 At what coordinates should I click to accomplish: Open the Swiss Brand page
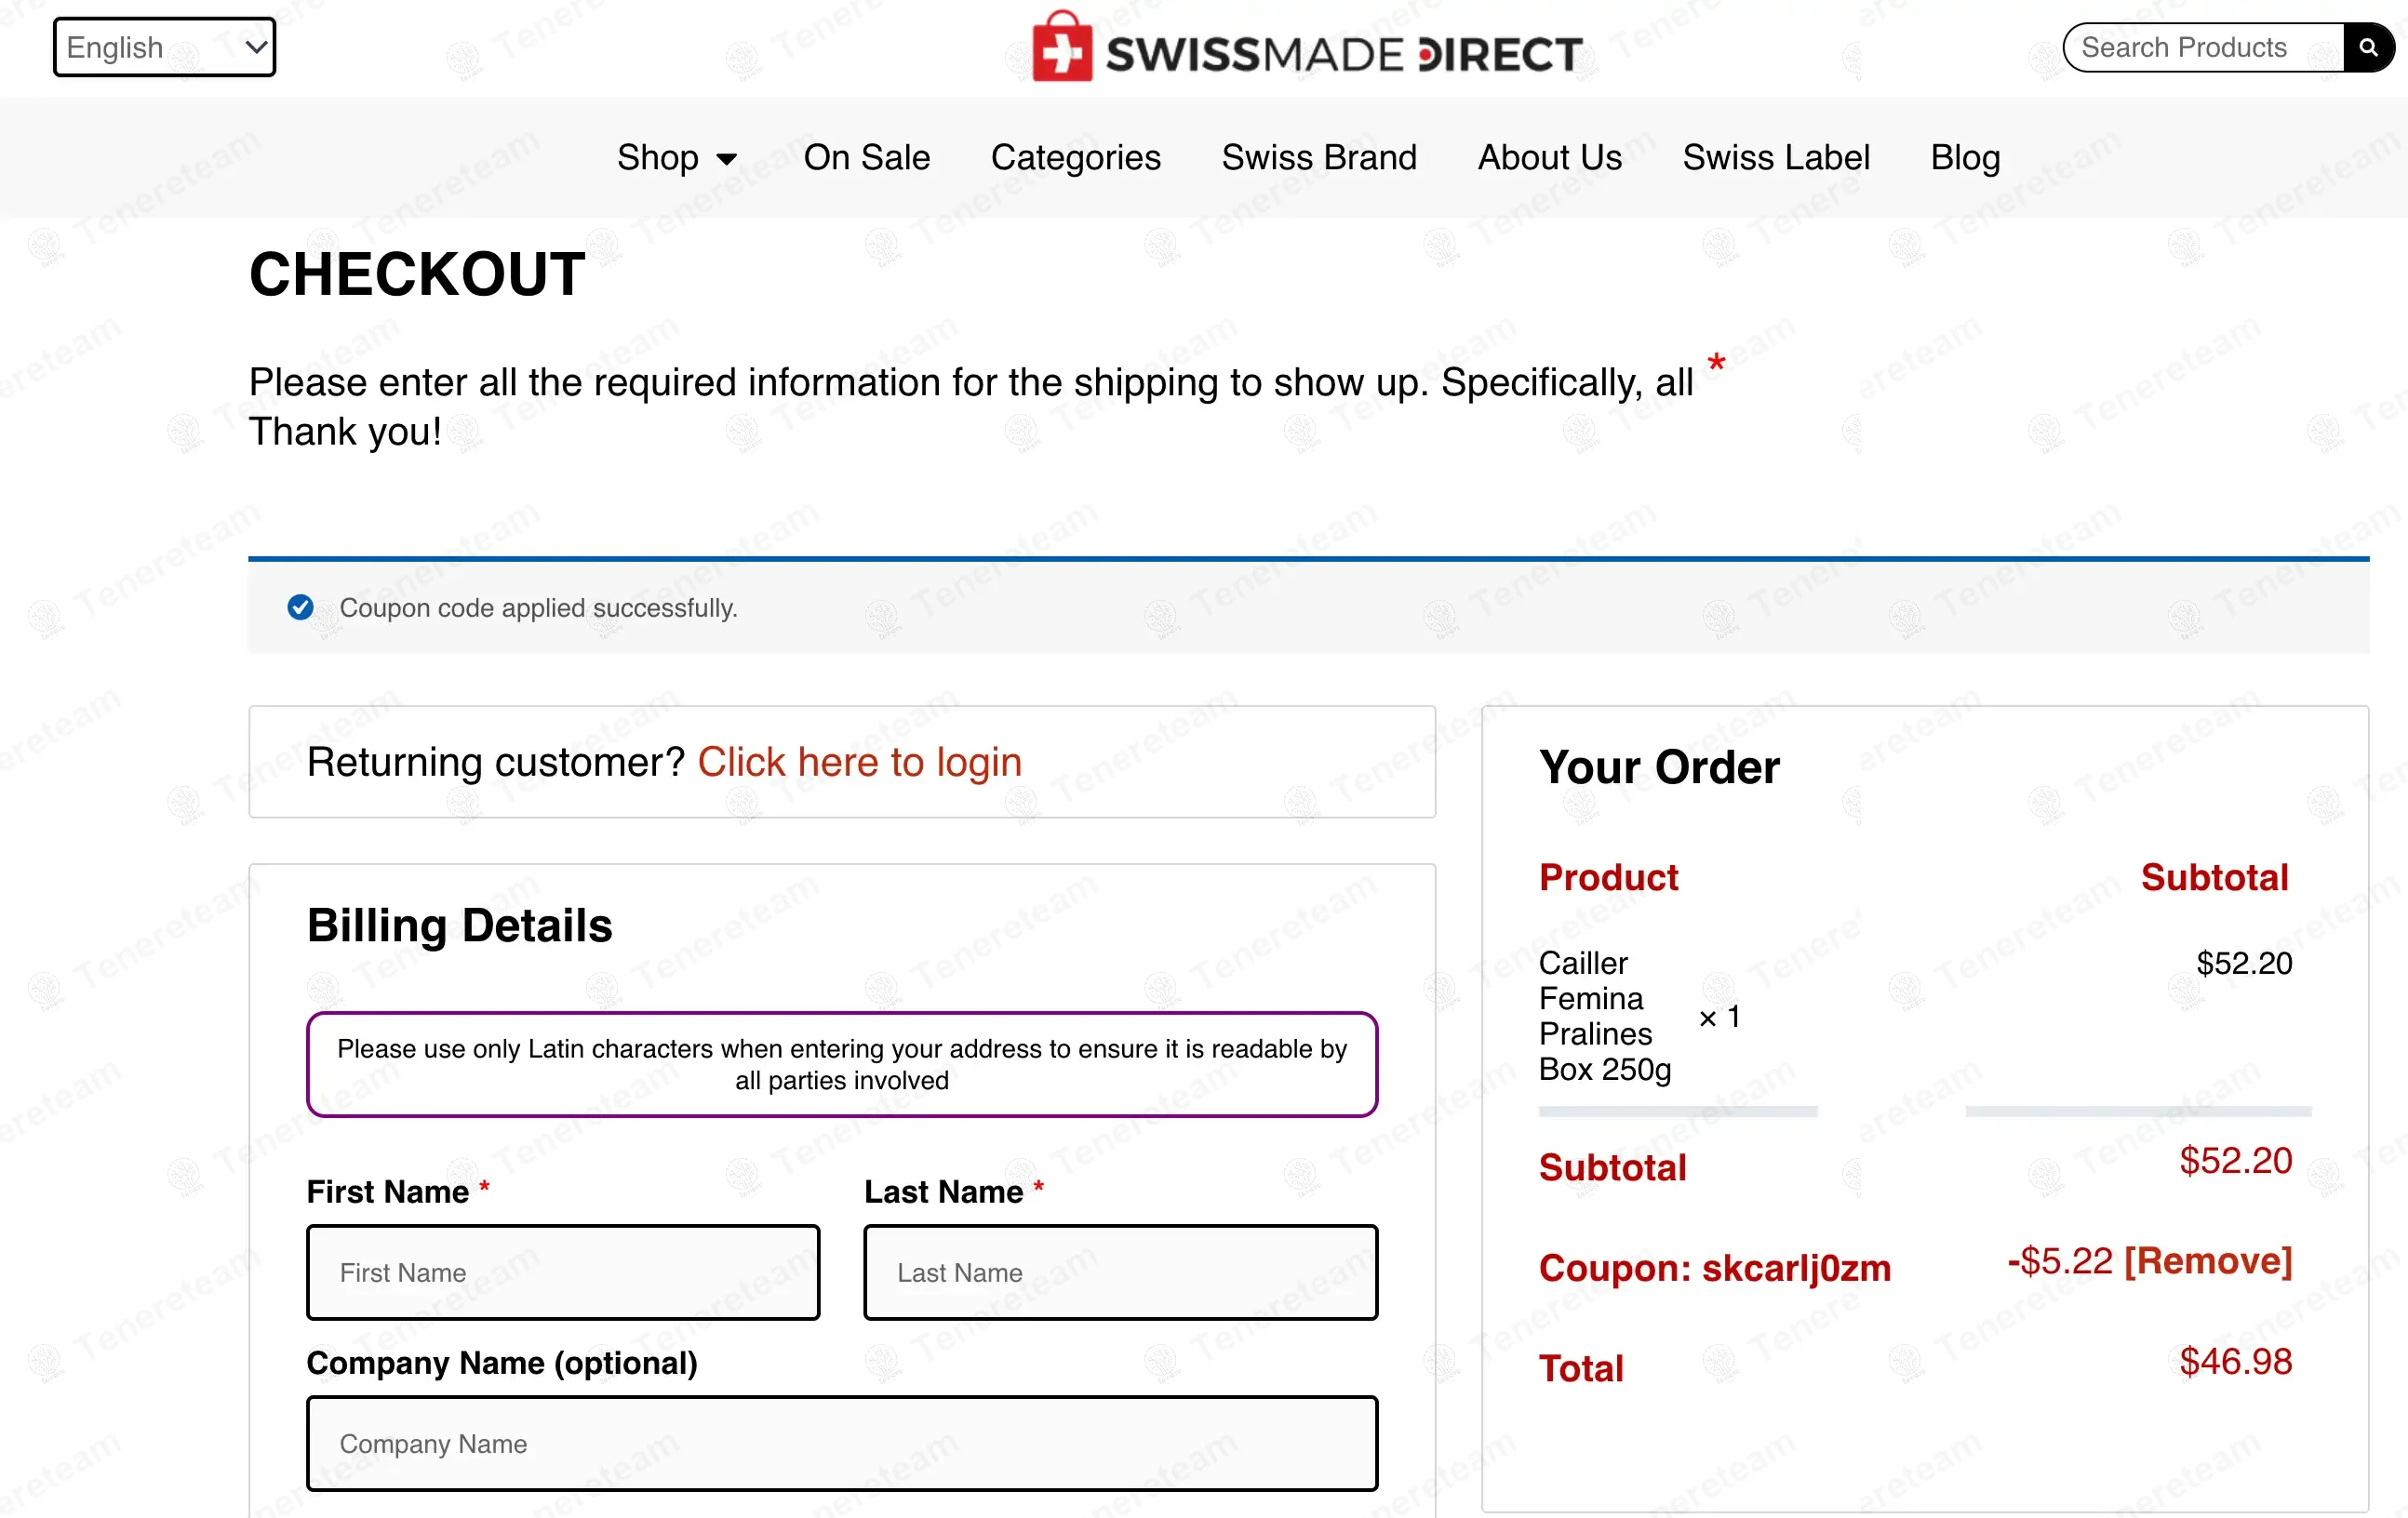point(1318,157)
